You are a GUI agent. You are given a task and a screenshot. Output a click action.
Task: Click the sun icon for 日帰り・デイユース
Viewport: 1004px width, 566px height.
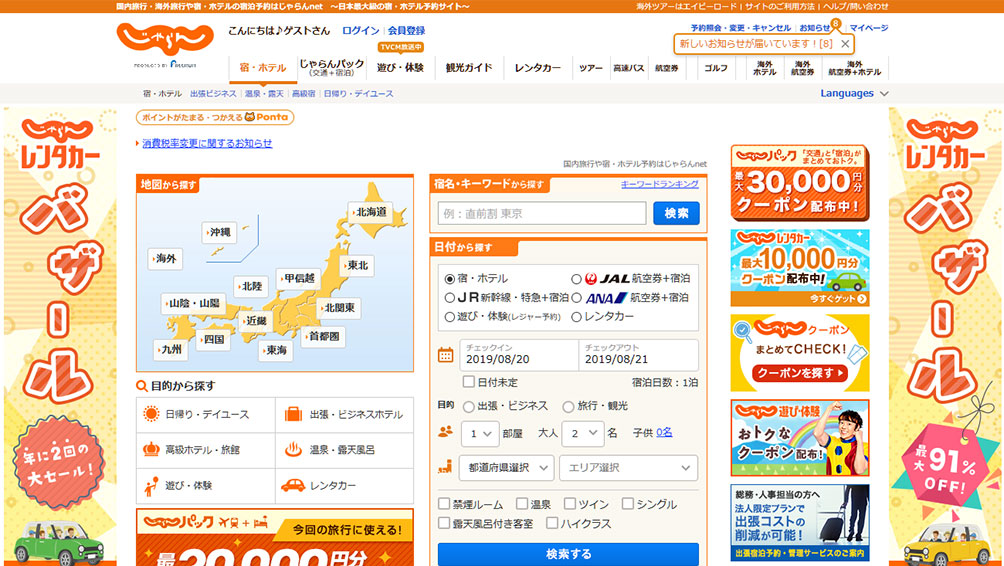pyautogui.click(x=151, y=414)
